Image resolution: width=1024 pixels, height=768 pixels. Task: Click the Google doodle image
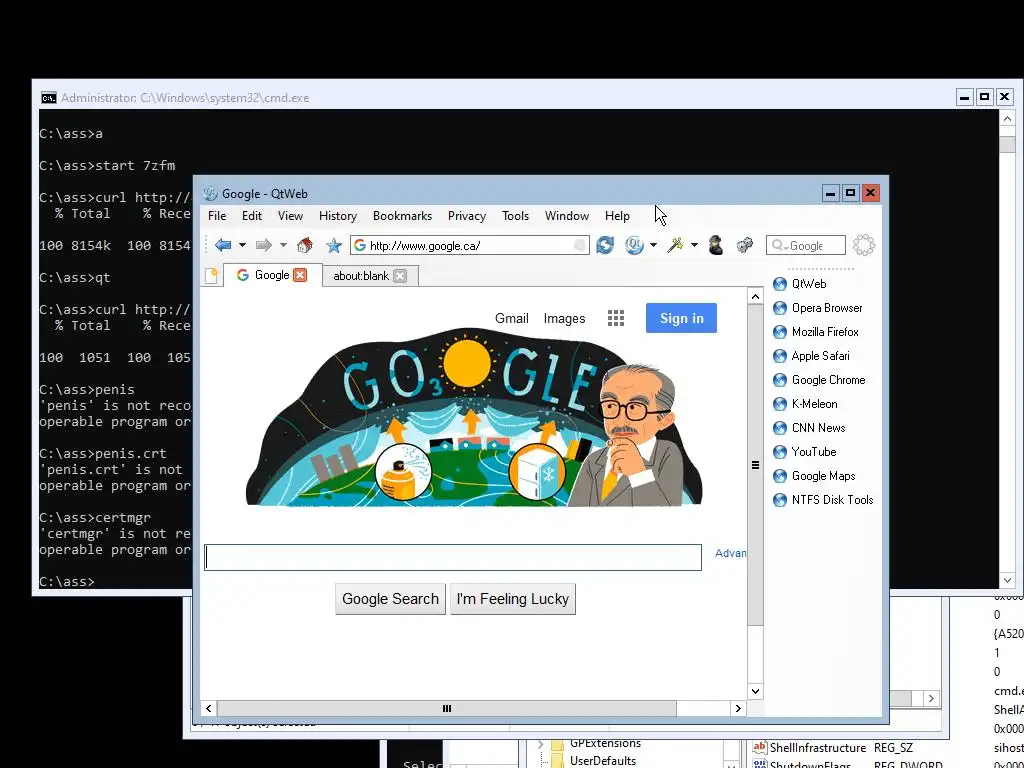pos(474,418)
